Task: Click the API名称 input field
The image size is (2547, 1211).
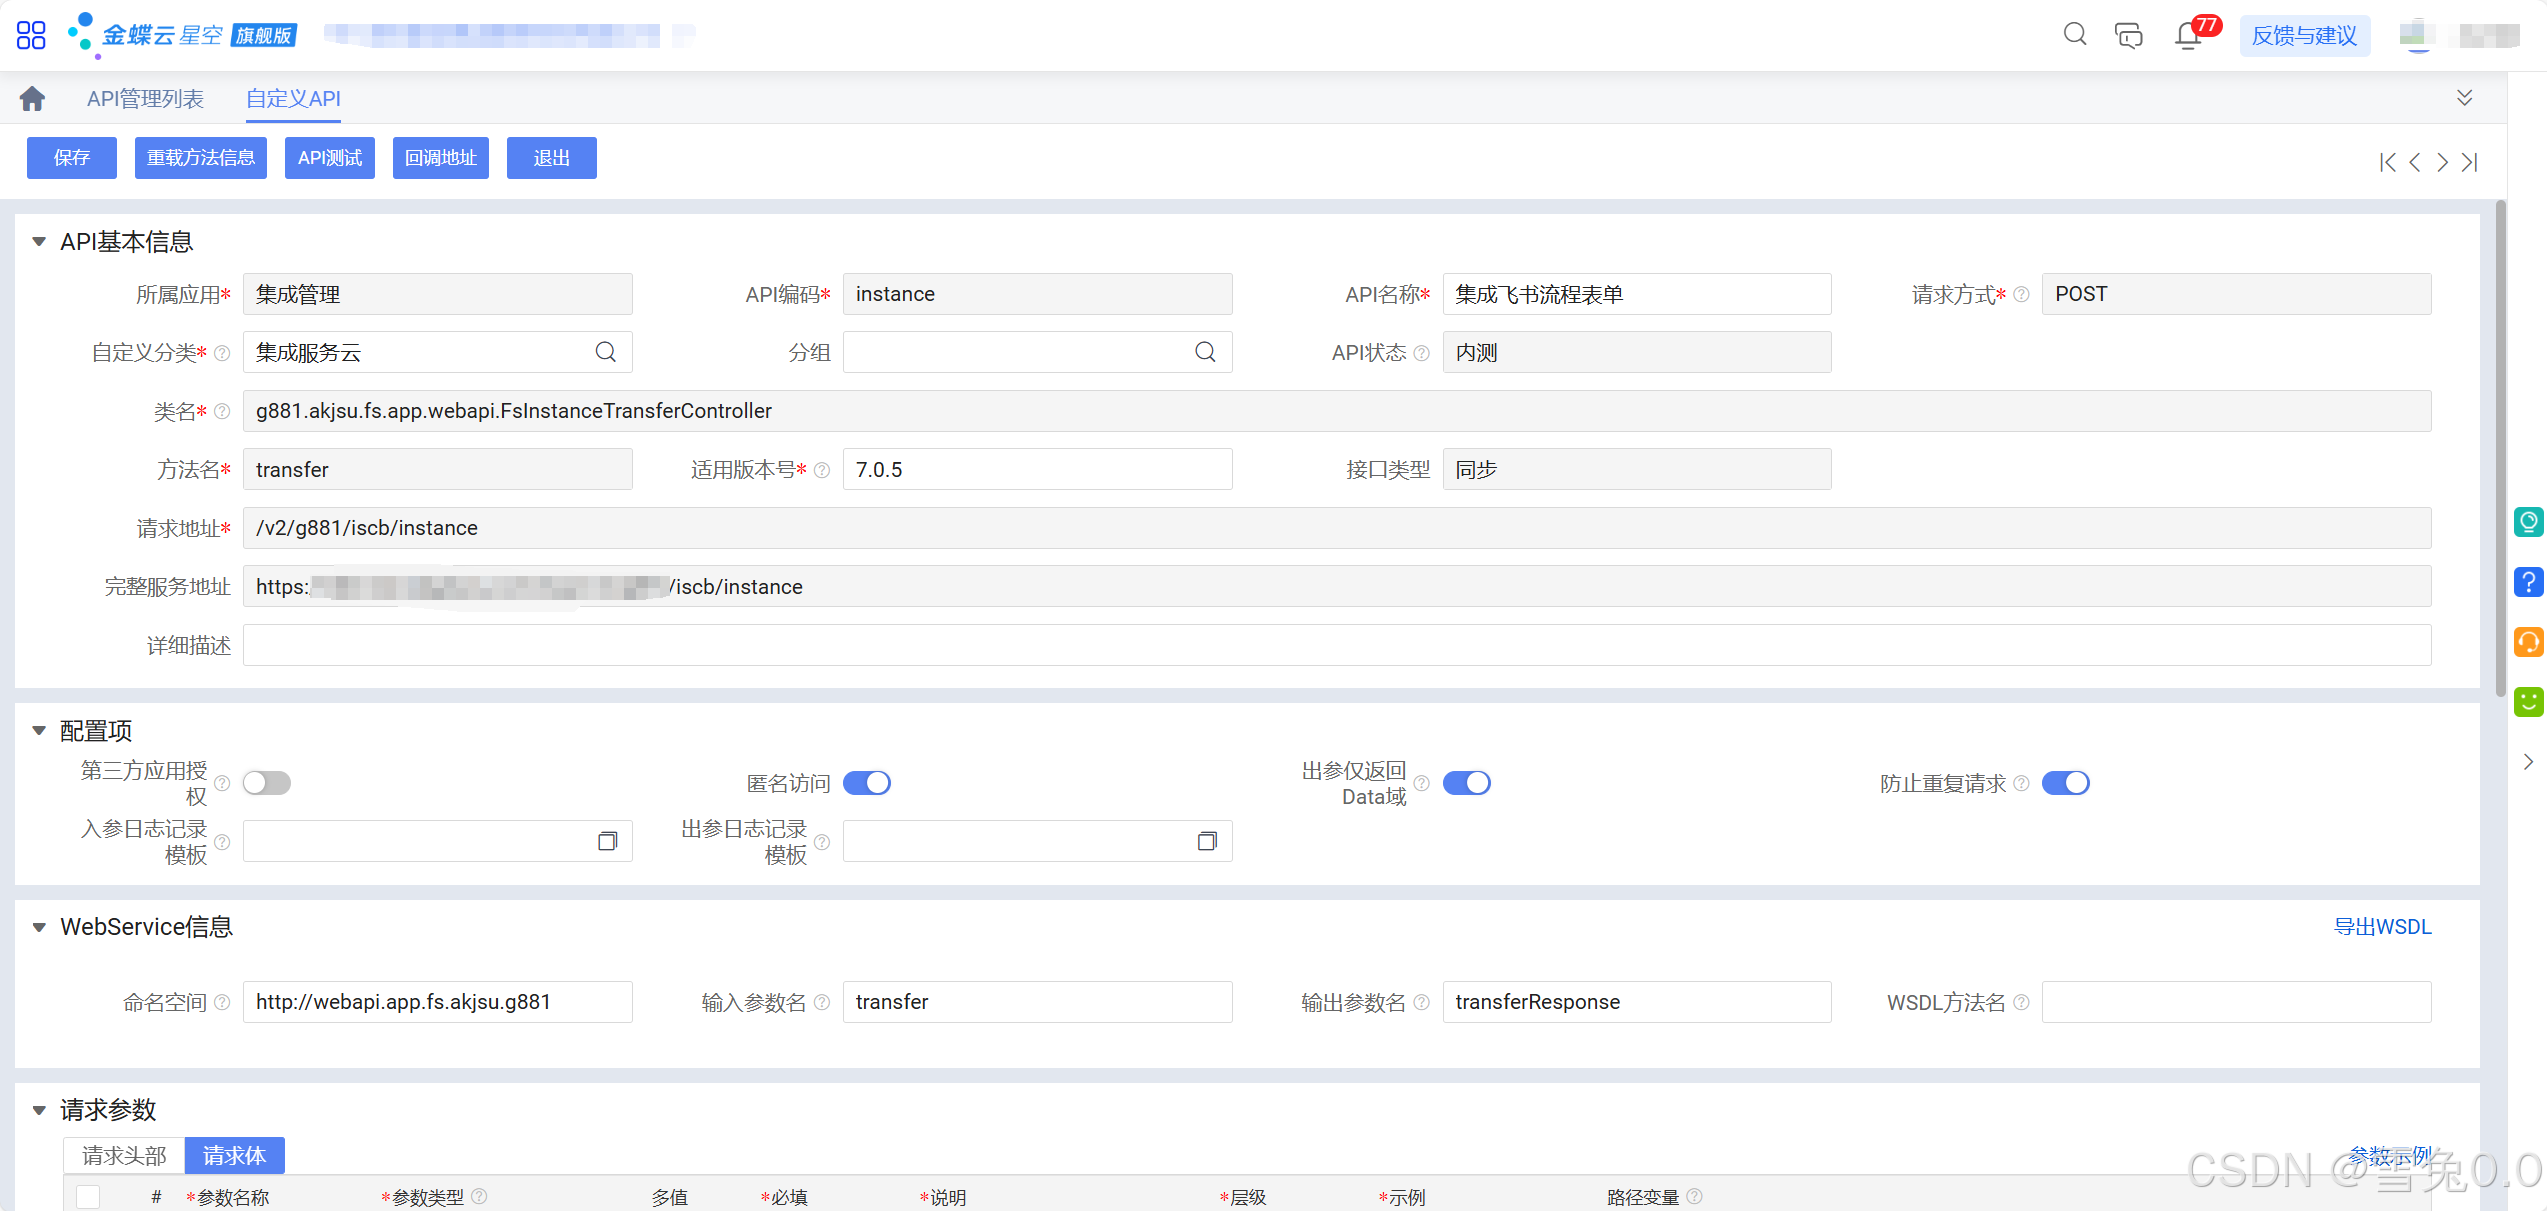Action: click(x=1637, y=294)
